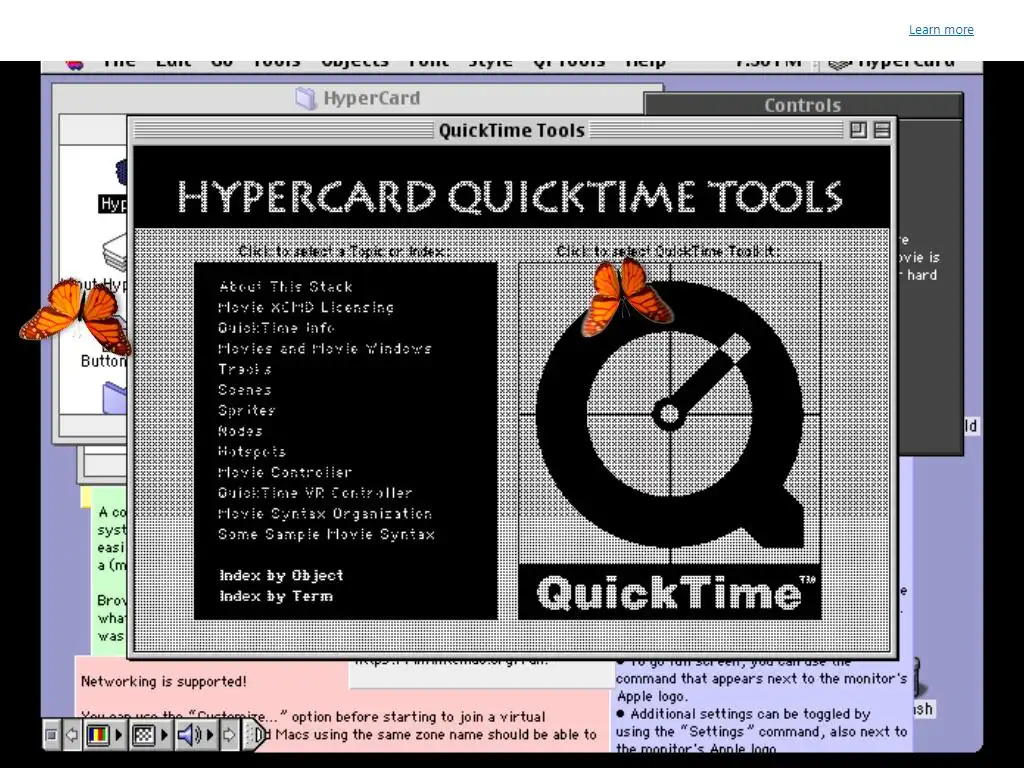The width and height of the screenshot is (1024, 768).
Task: Click the QuickTime Tools window title bar
Action: click(511, 130)
